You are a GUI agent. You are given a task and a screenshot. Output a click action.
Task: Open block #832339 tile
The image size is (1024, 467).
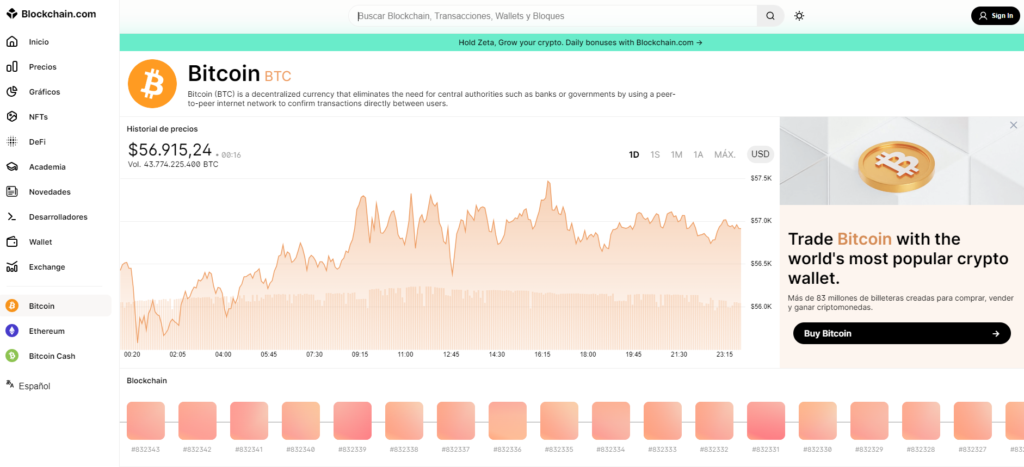click(353, 421)
